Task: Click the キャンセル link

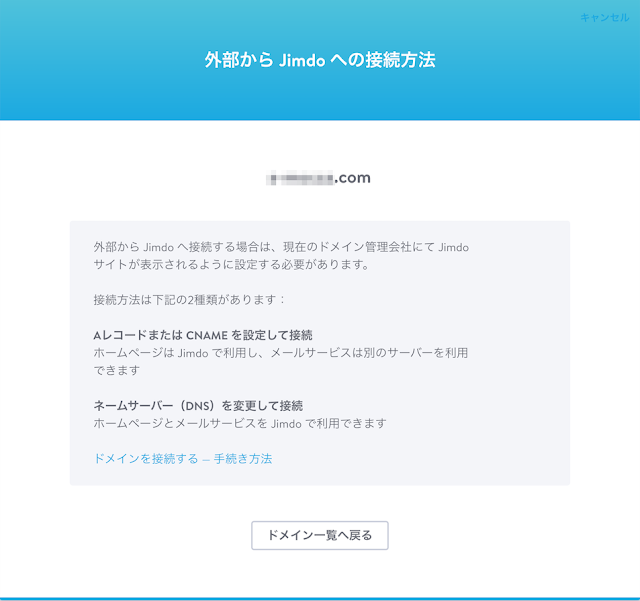Action: 604,18
